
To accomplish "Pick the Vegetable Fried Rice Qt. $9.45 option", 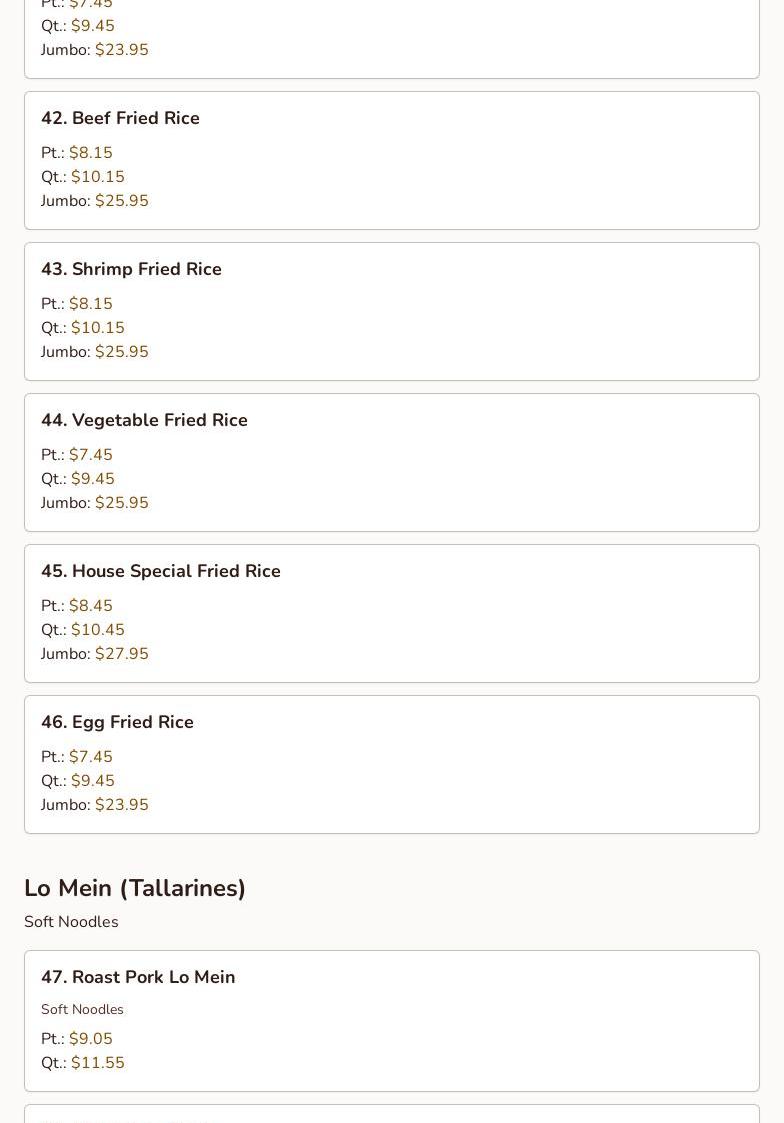I will pos(92,478).
